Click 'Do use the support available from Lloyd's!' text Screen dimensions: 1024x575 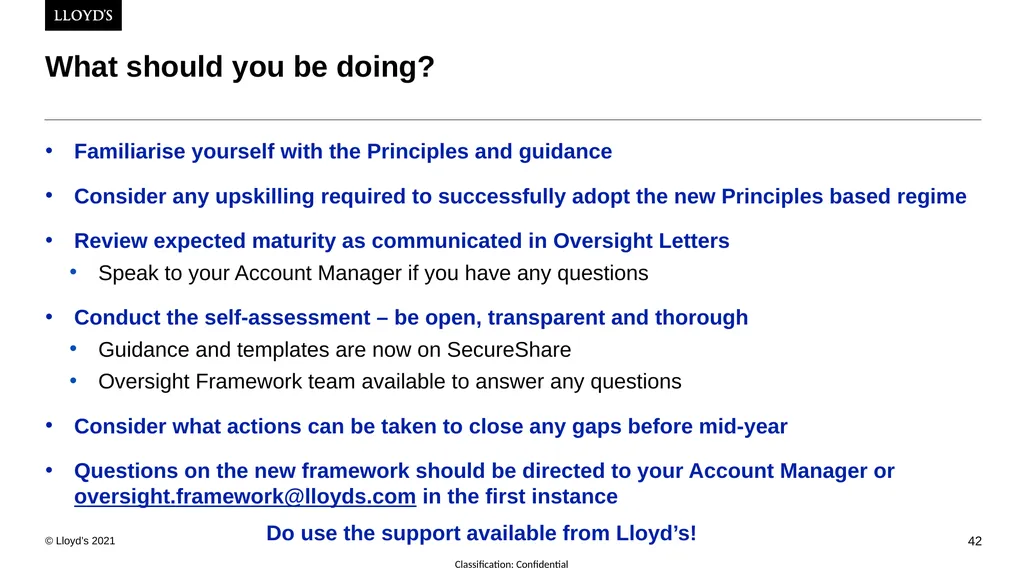(x=481, y=533)
